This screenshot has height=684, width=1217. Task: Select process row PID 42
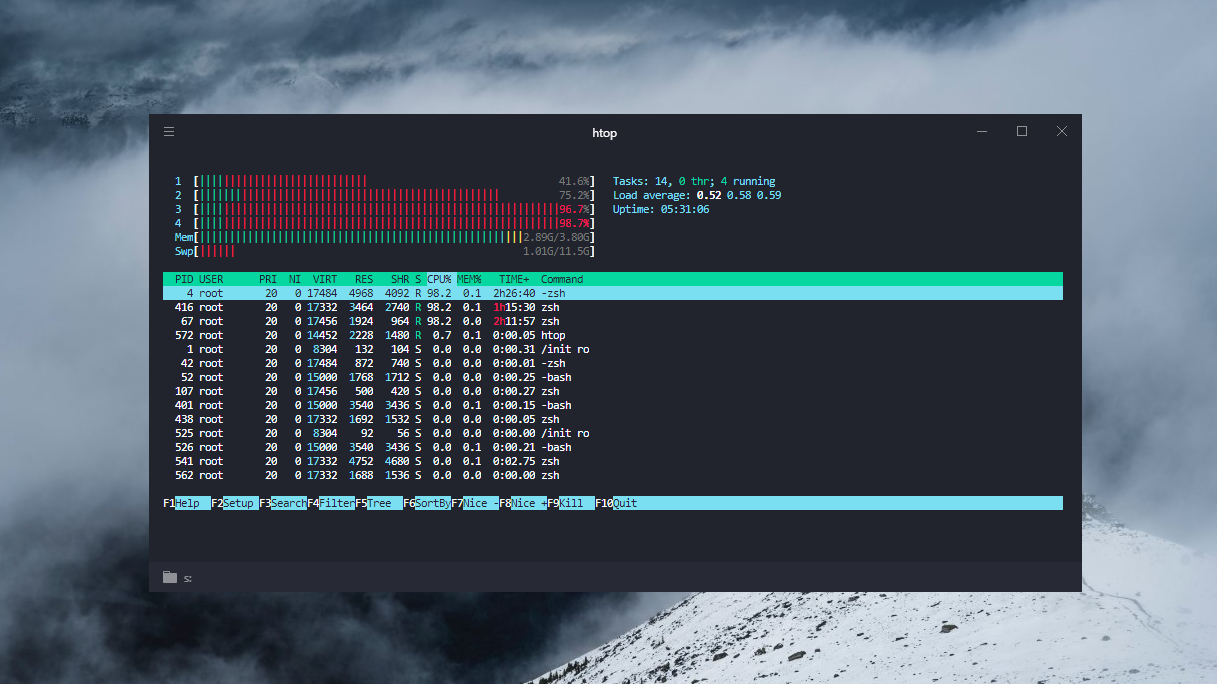coord(613,363)
